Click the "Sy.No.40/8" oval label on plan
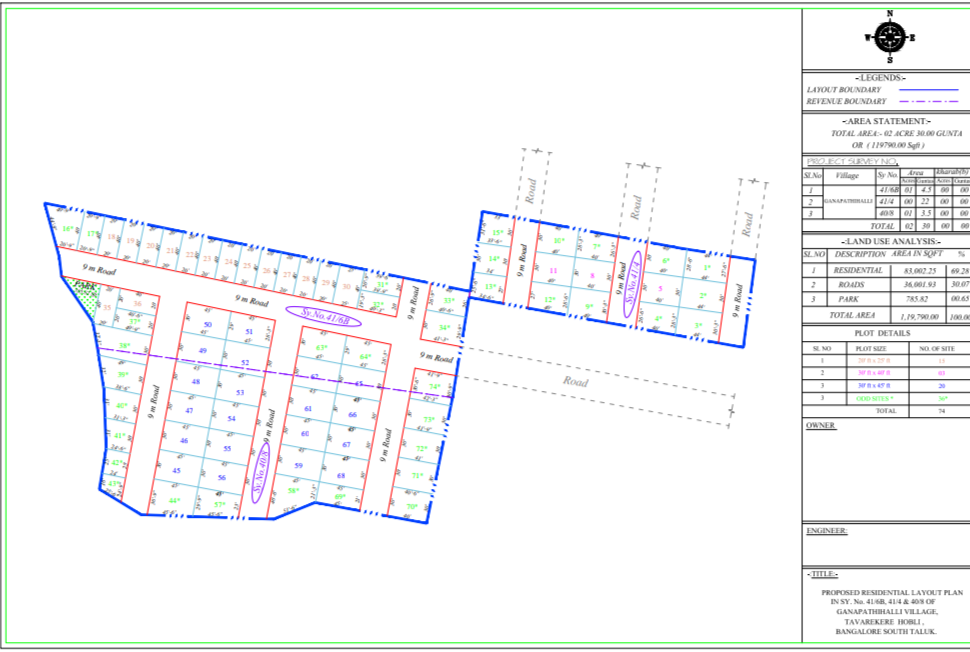The height and width of the screenshot is (652, 970). [260, 474]
